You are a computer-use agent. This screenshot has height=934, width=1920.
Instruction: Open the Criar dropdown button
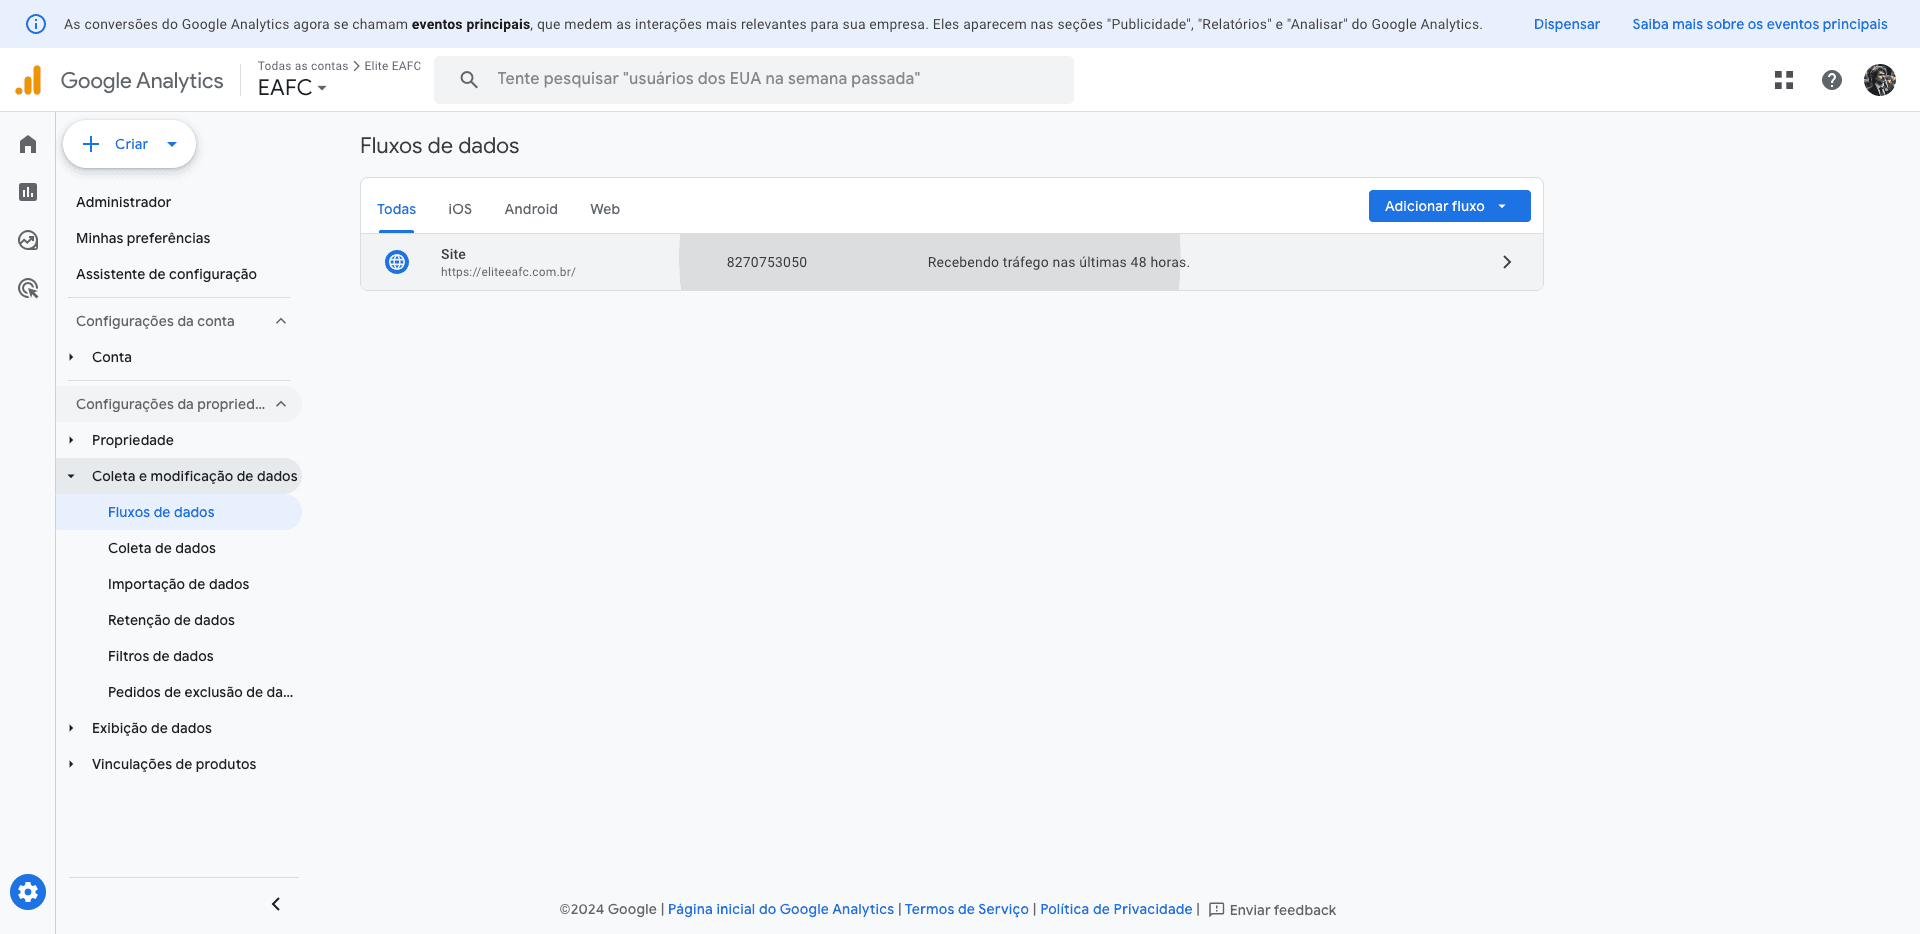(x=130, y=144)
